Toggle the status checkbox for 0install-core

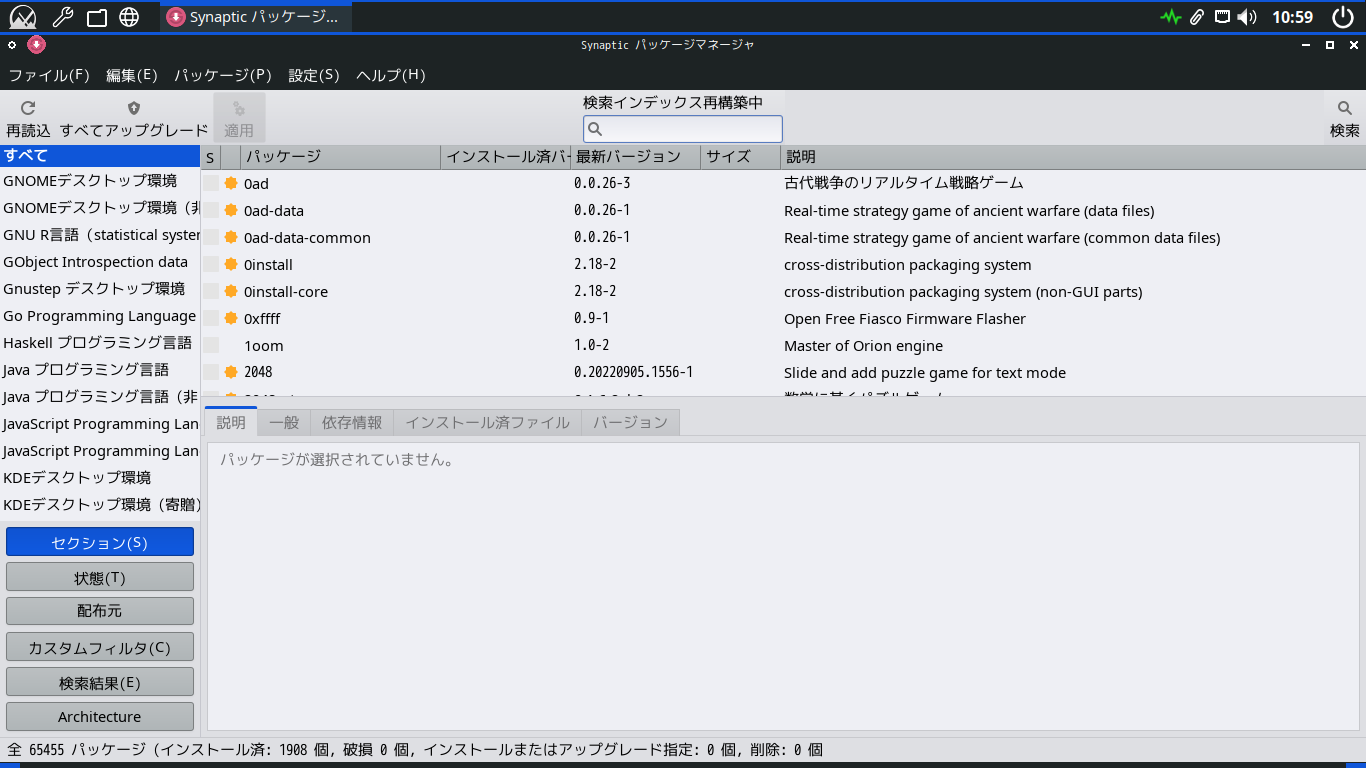pyautogui.click(x=211, y=291)
